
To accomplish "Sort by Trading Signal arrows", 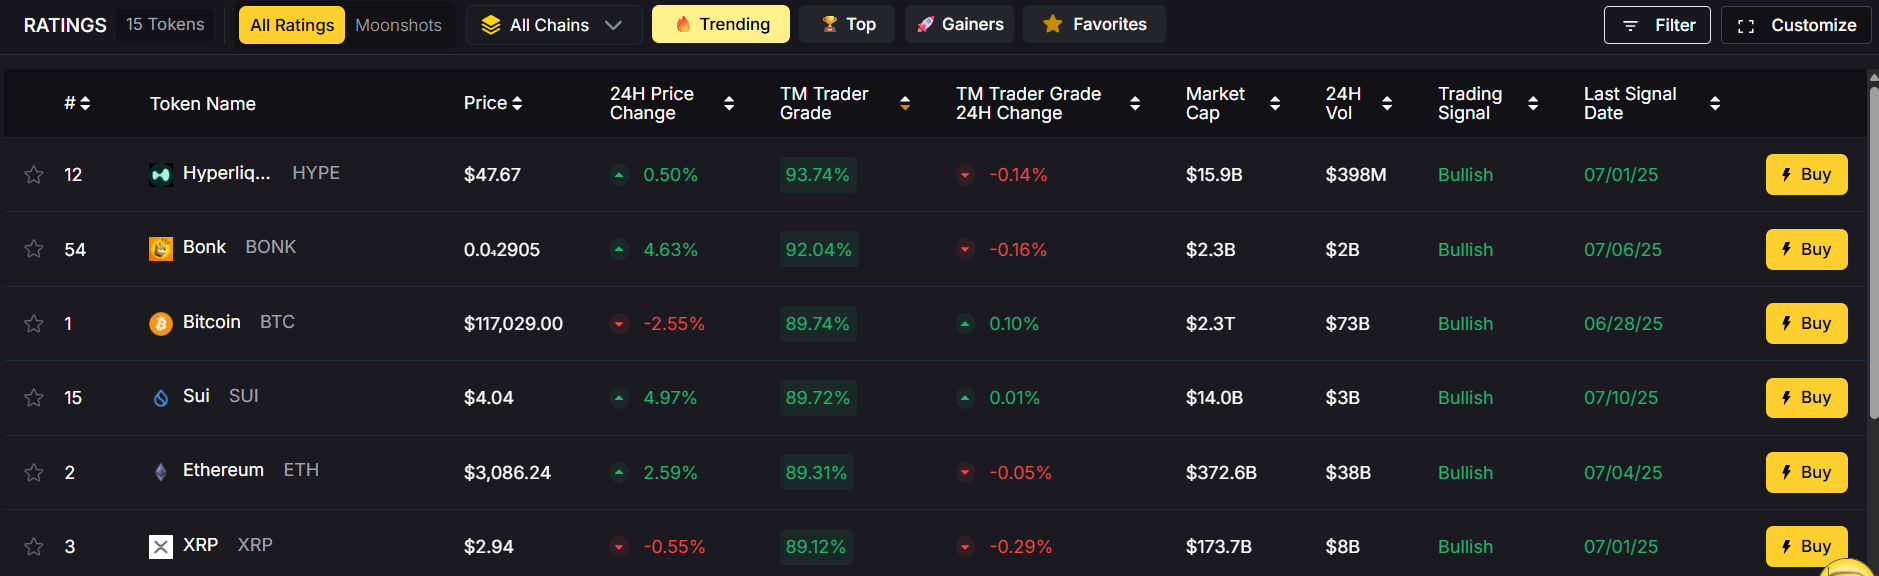I will pos(1533,103).
